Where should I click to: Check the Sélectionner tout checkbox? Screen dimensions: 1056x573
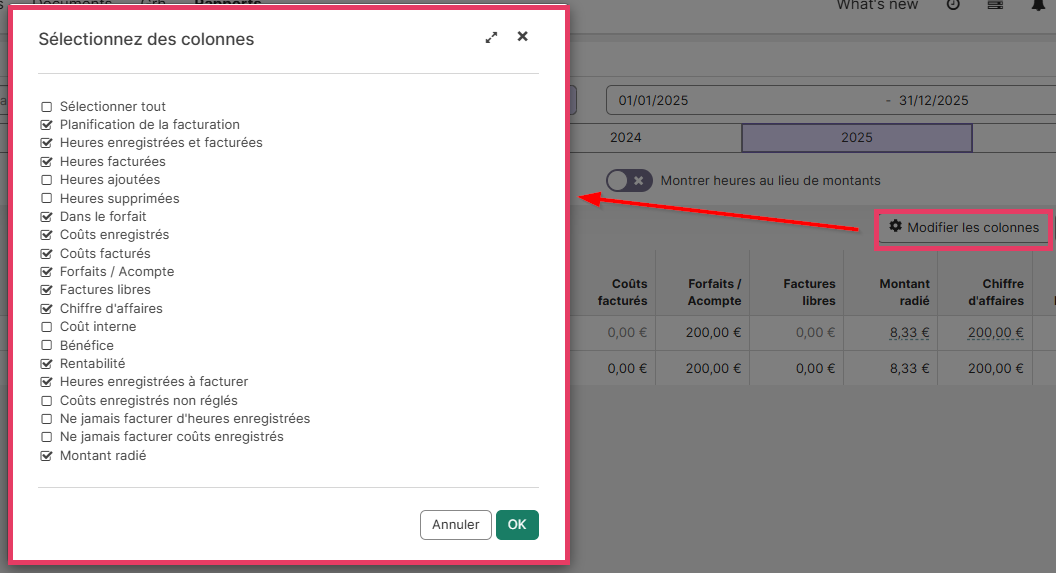46,107
